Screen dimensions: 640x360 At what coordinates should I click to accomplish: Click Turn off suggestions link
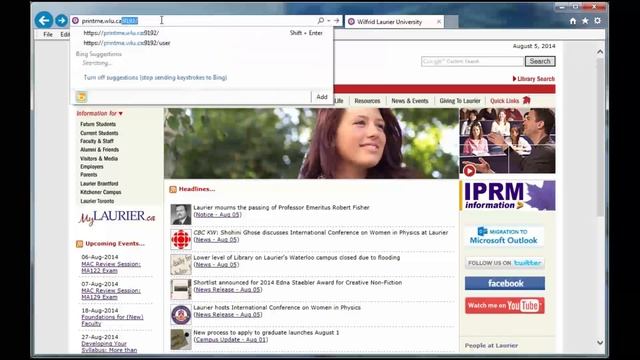point(155,77)
